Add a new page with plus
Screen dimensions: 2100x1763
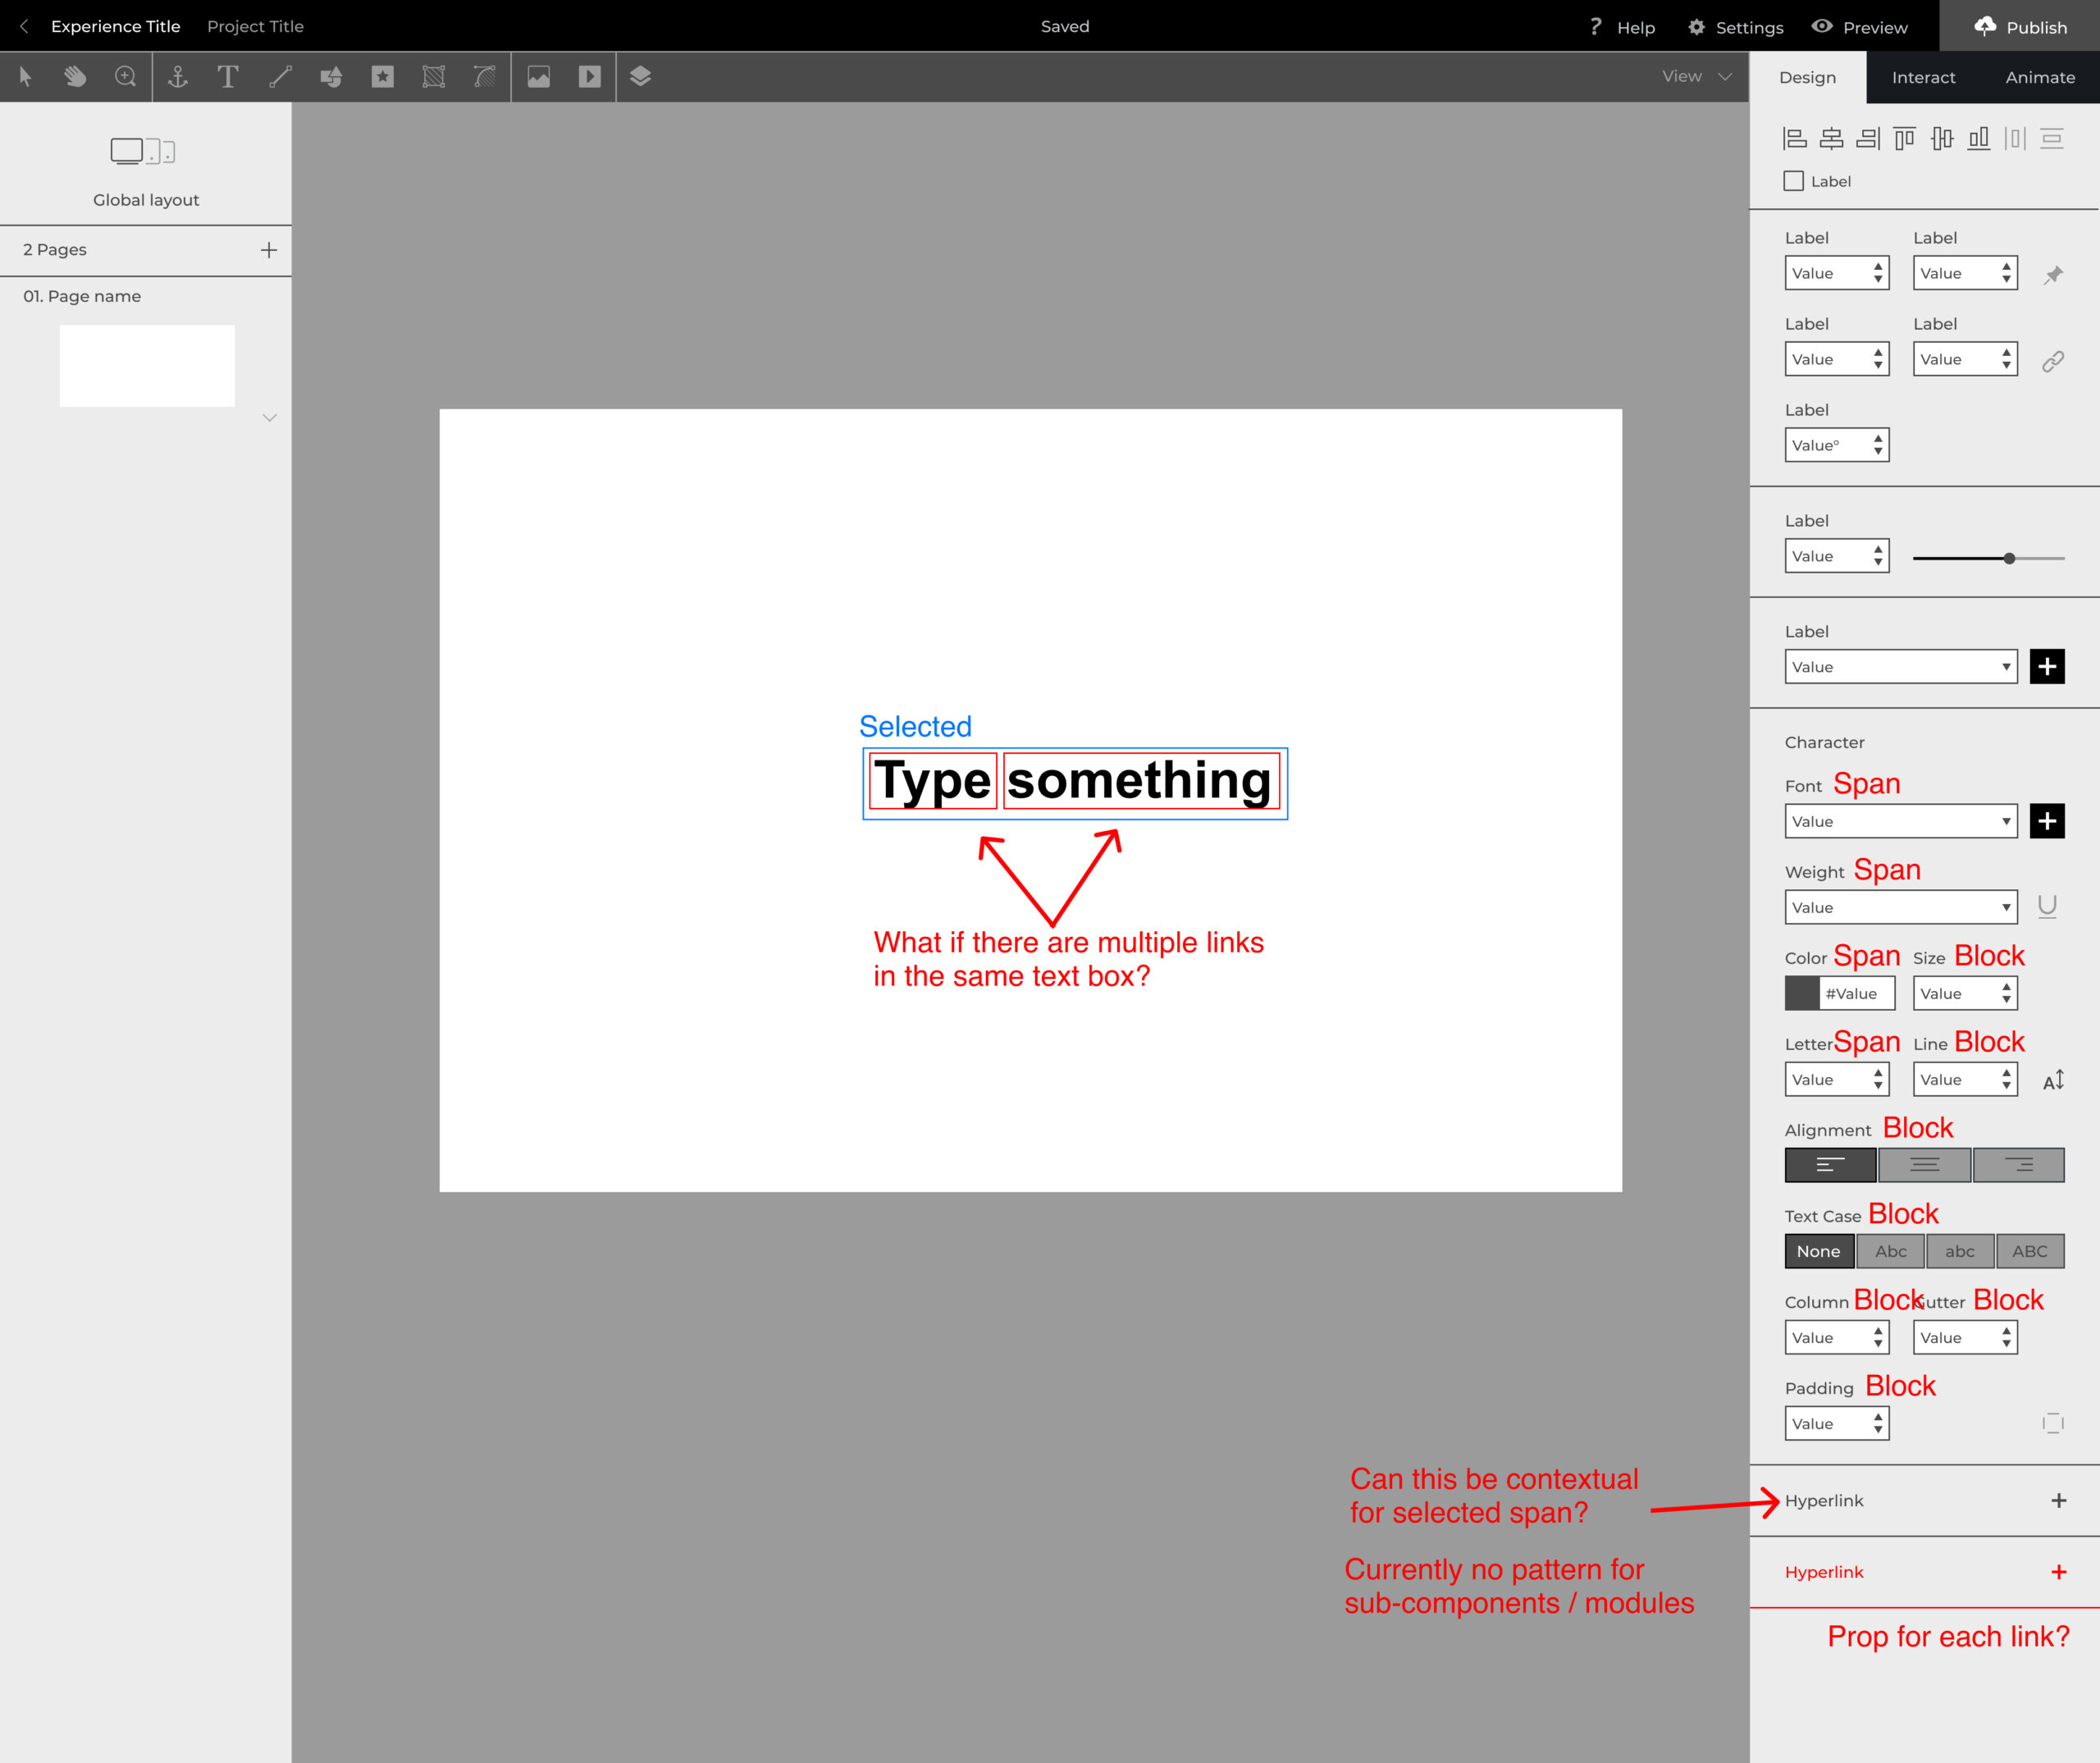pos(268,250)
